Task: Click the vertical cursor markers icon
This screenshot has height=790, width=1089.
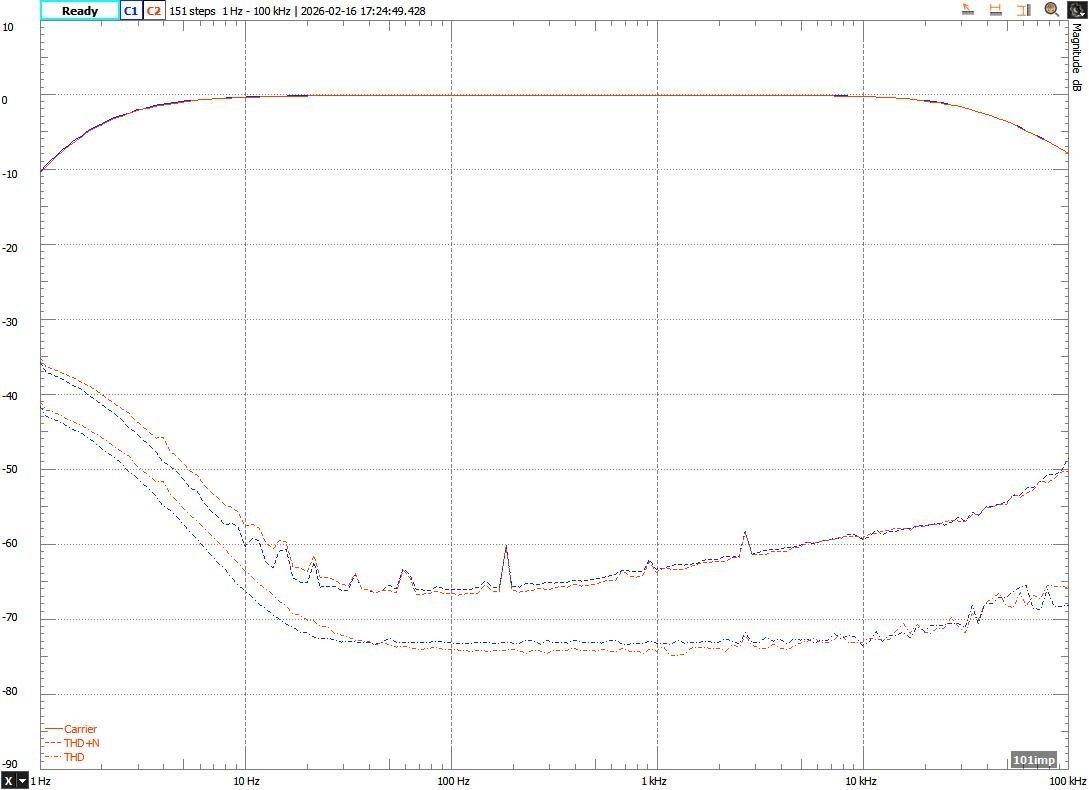Action: point(1023,10)
